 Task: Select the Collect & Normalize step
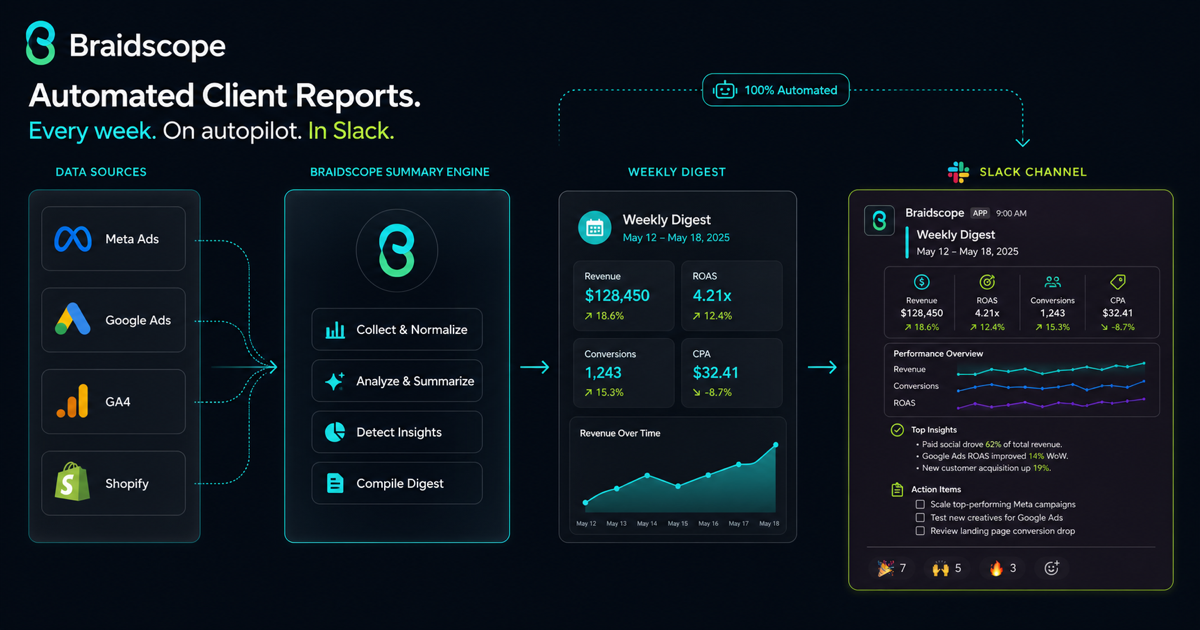tap(397, 329)
